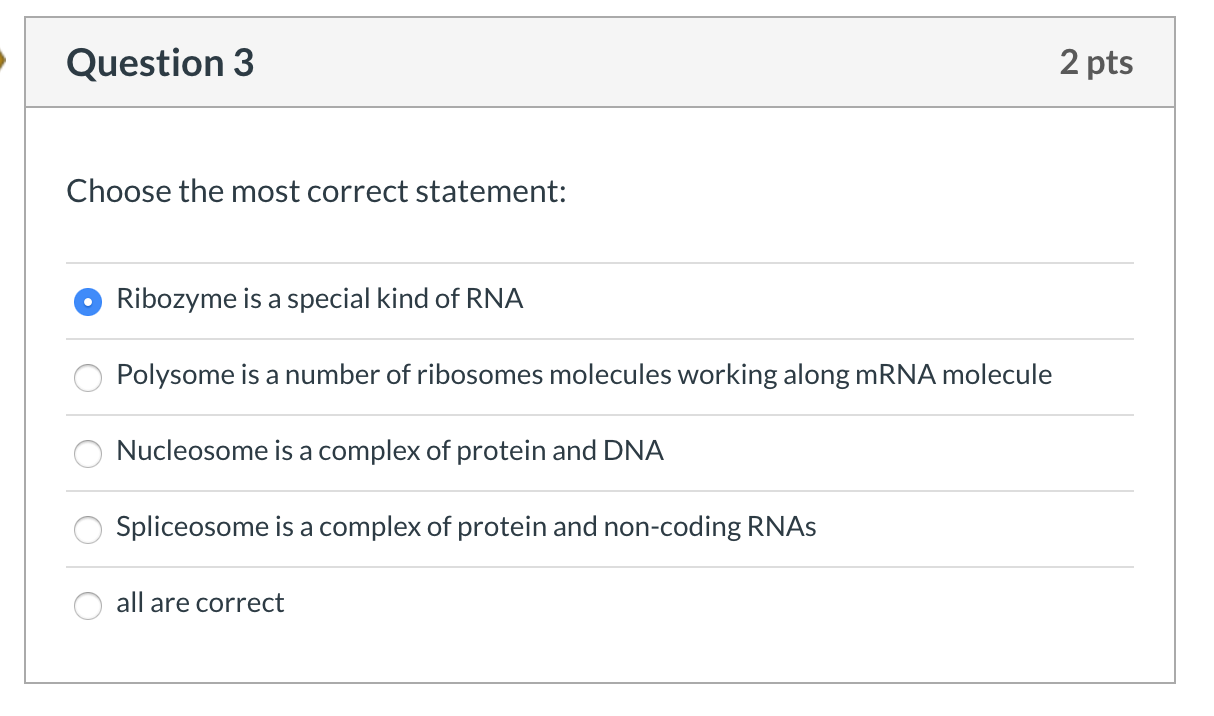Image resolution: width=1214 pixels, height=716 pixels.
Task: Click the "all are correct" answer label
Action: coord(200,603)
